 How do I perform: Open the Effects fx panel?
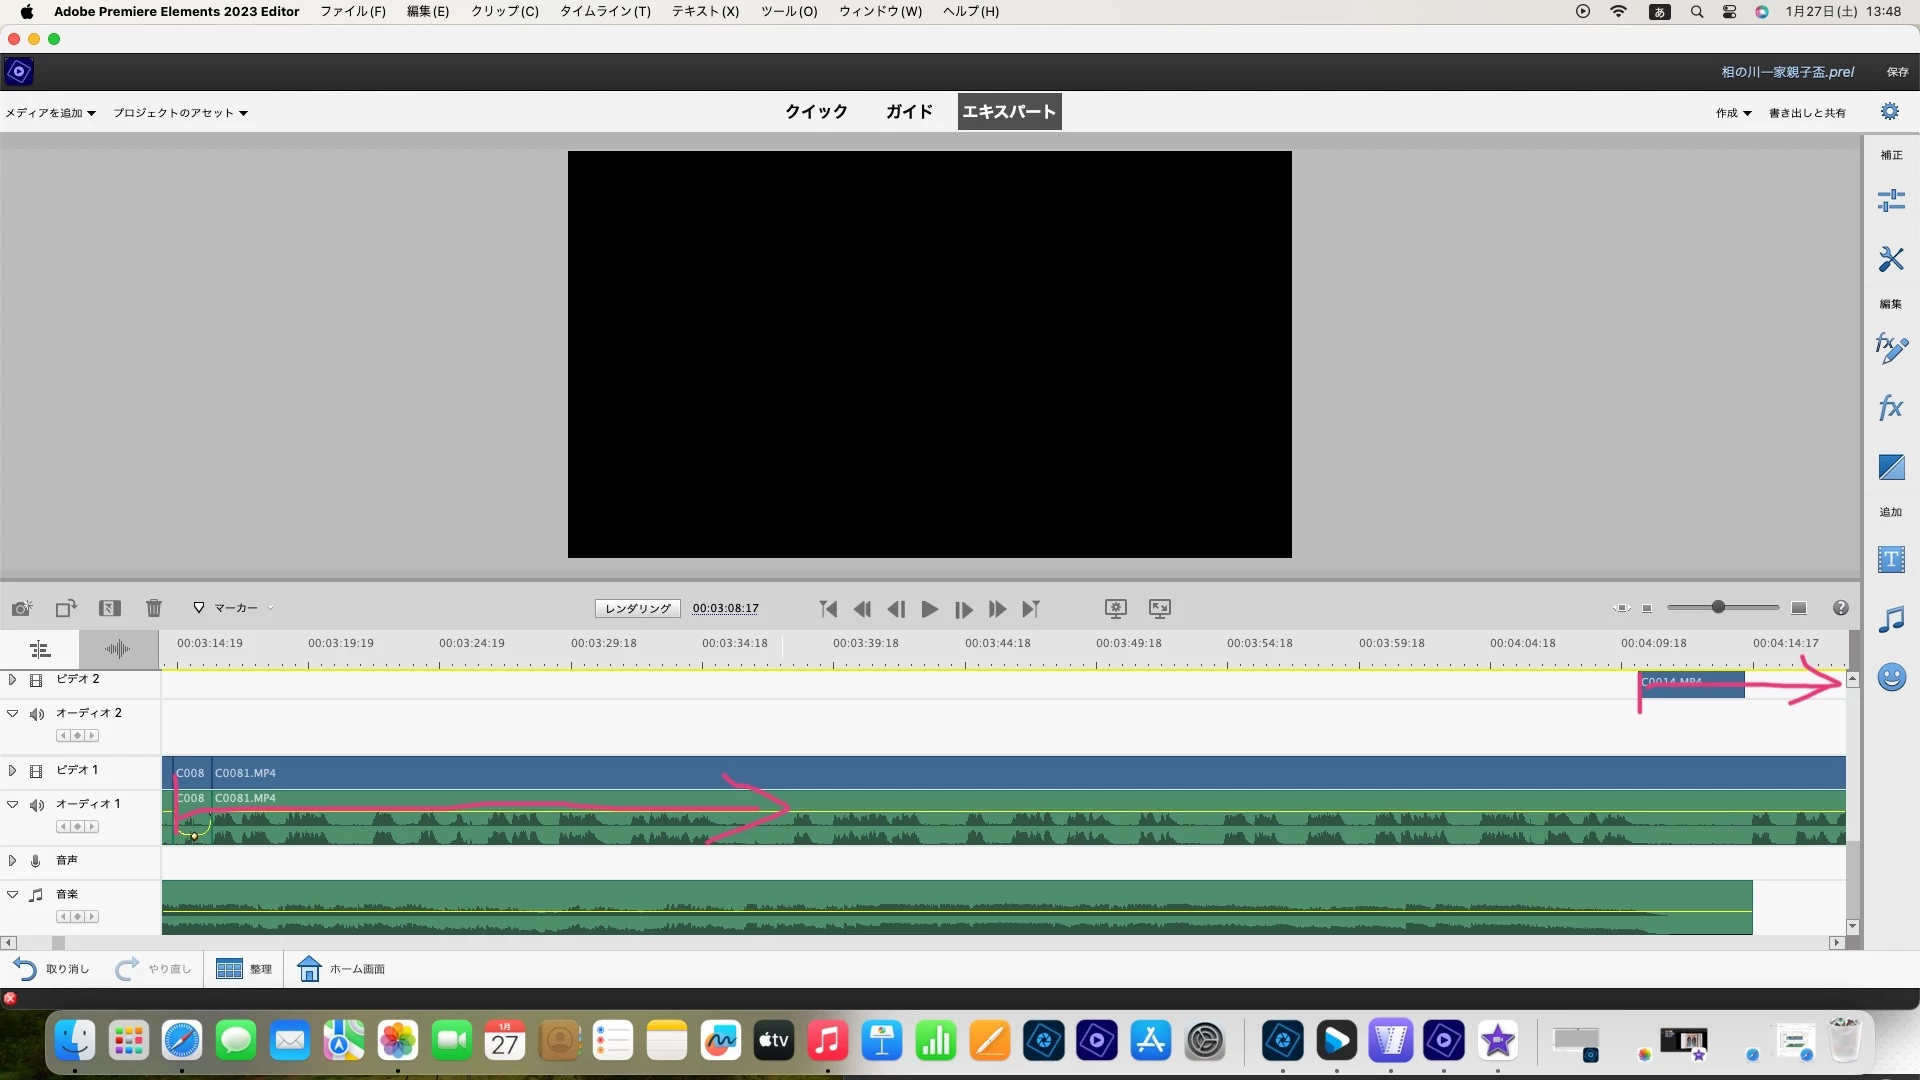point(1890,408)
